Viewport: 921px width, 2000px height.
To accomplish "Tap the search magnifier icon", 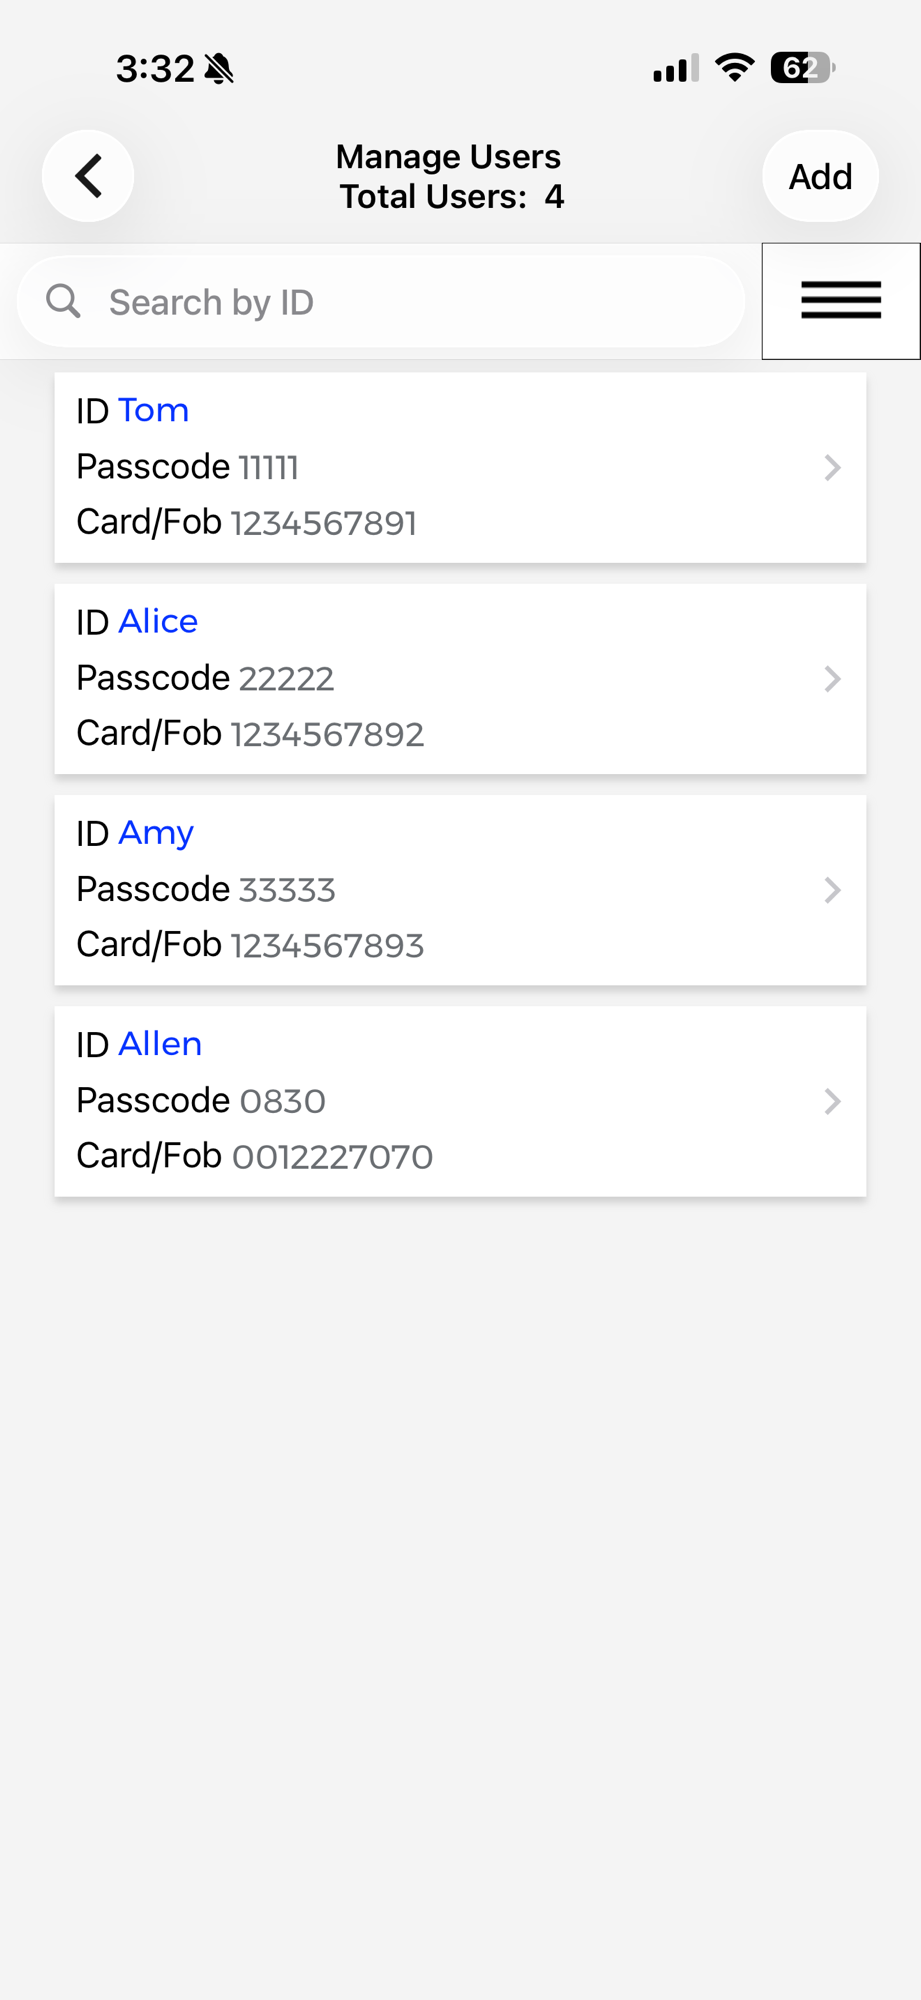I will (x=64, y=301).
